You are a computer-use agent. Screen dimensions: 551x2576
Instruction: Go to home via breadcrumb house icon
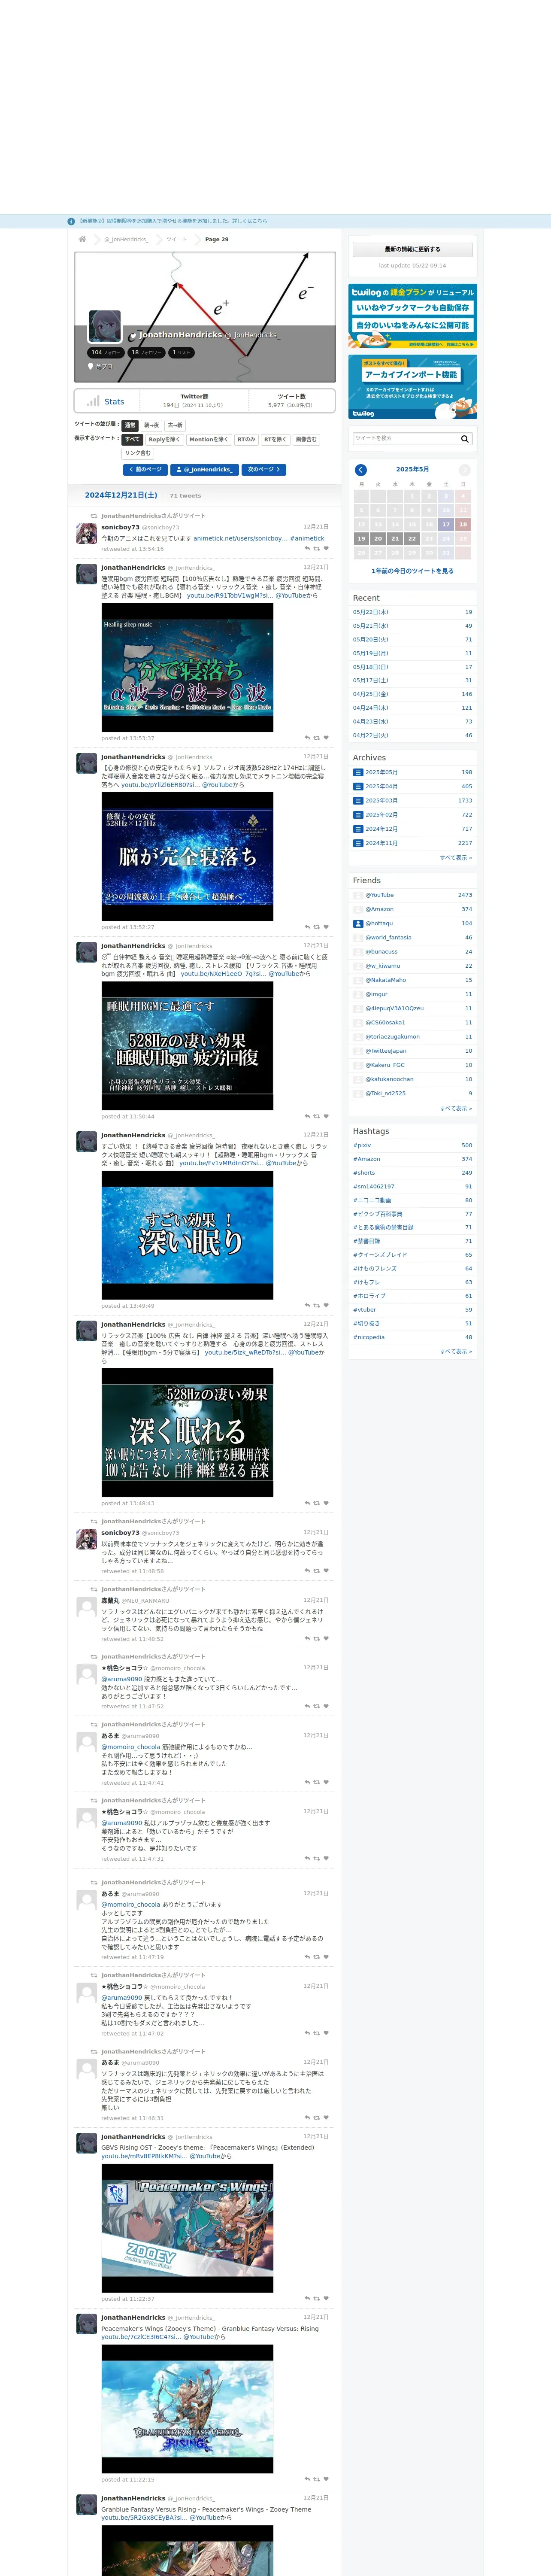tap(82, 239)
